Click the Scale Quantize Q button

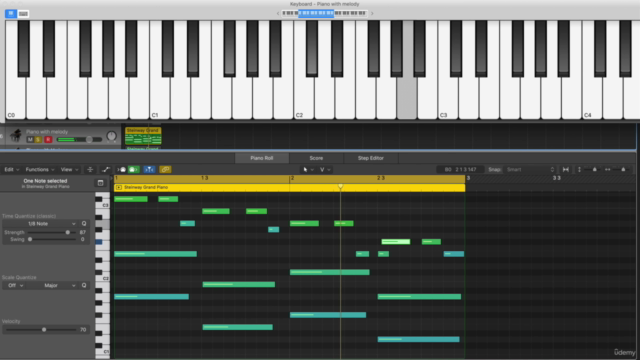84,285
